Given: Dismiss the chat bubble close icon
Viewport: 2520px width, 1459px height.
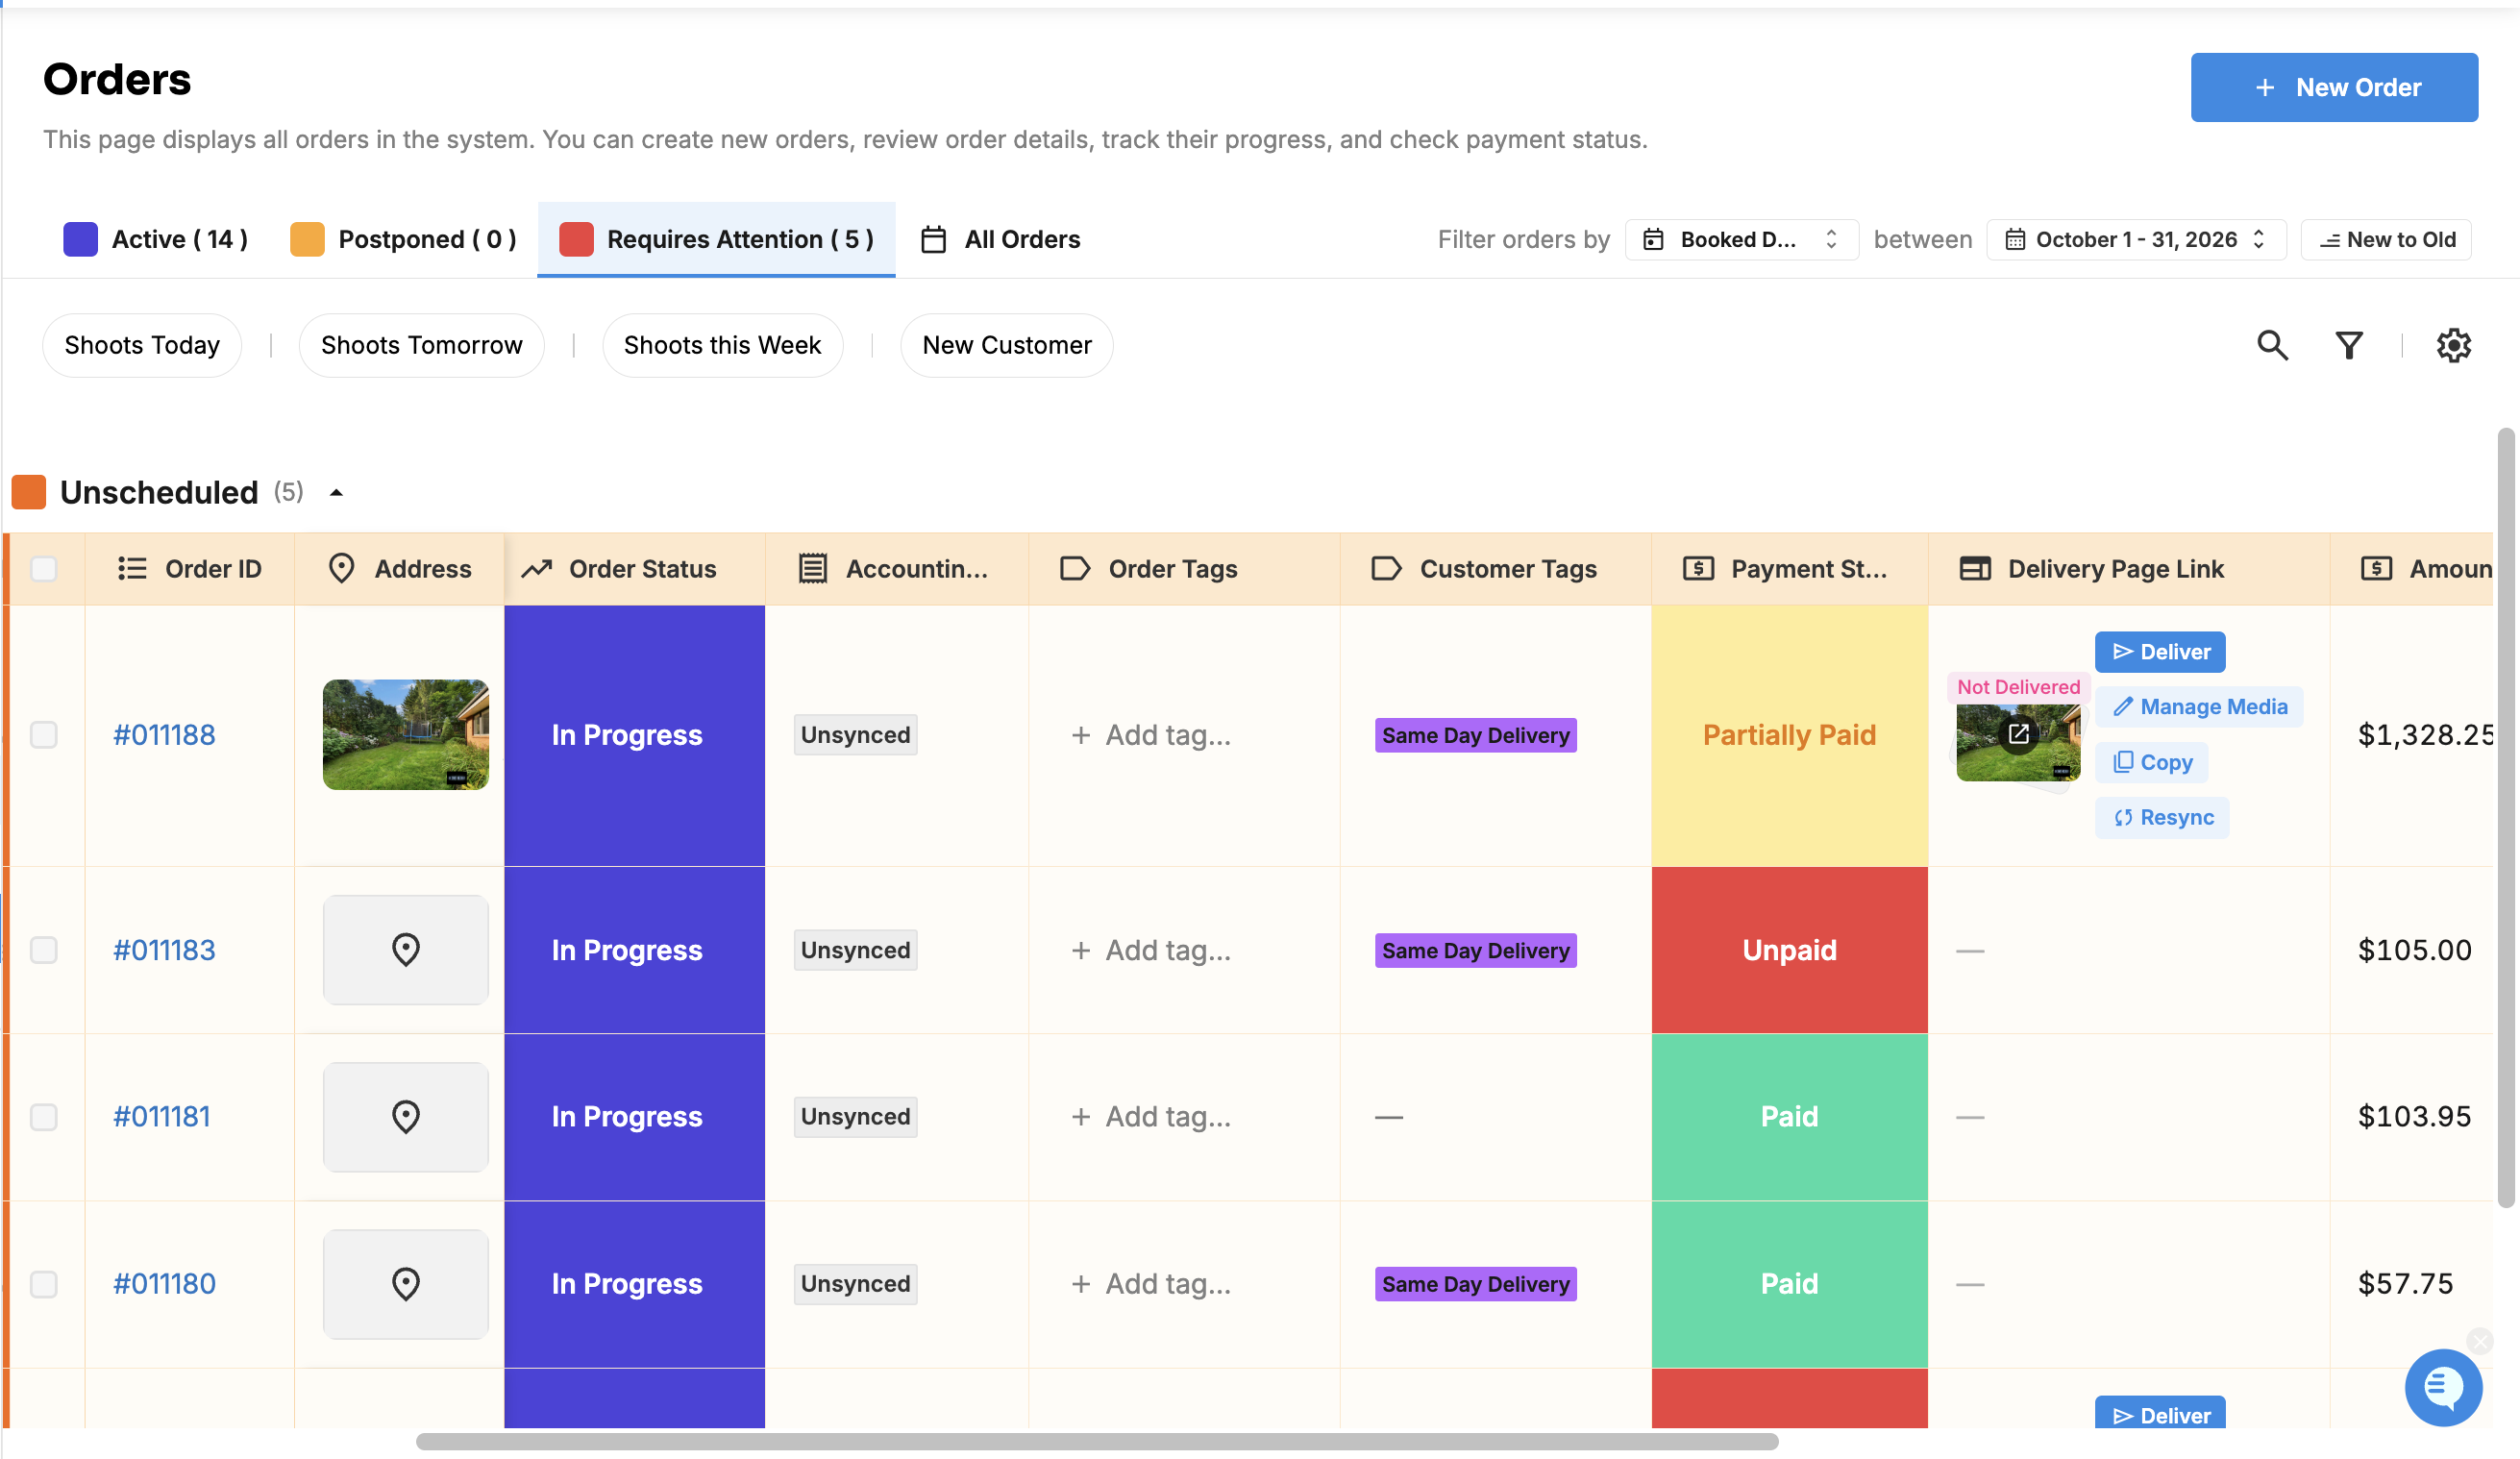Looking at the screenshot, I should pyautogui.click(x=2480, y=1341).
